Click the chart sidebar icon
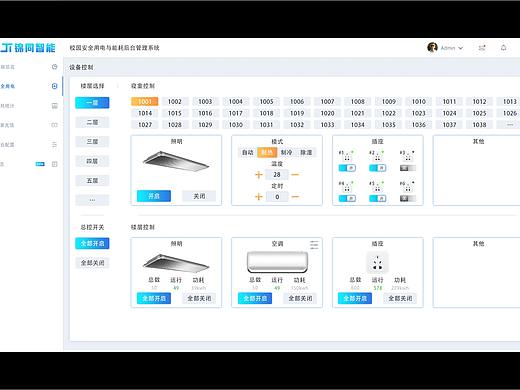520x390 pixels. point(54,106)
